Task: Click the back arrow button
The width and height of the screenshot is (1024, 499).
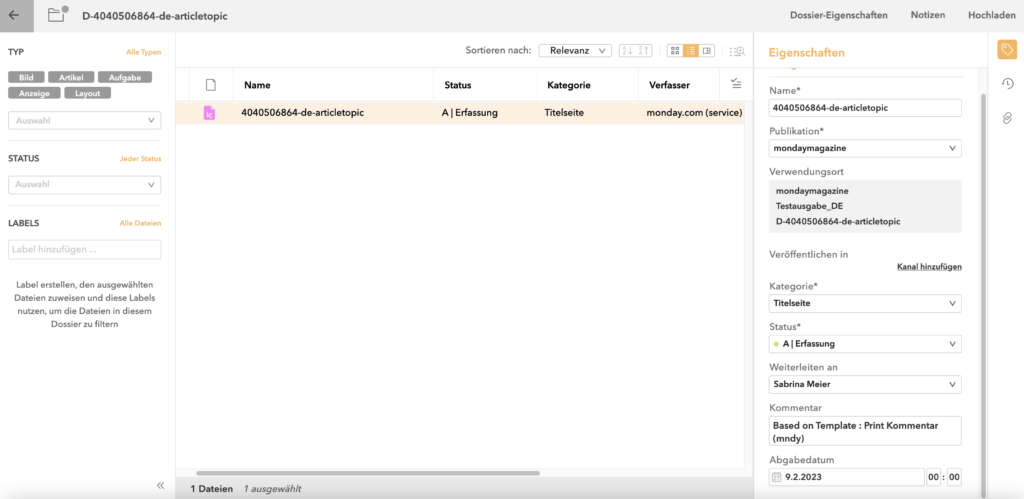Action: (14, 15)
